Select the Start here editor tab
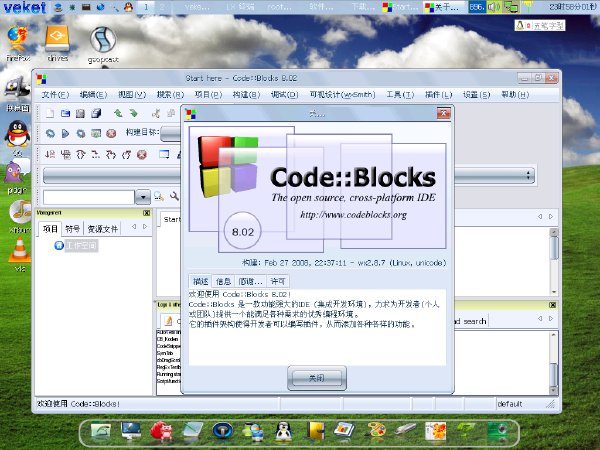The width and height of the screenshot is (600, 450). (171, 219)
